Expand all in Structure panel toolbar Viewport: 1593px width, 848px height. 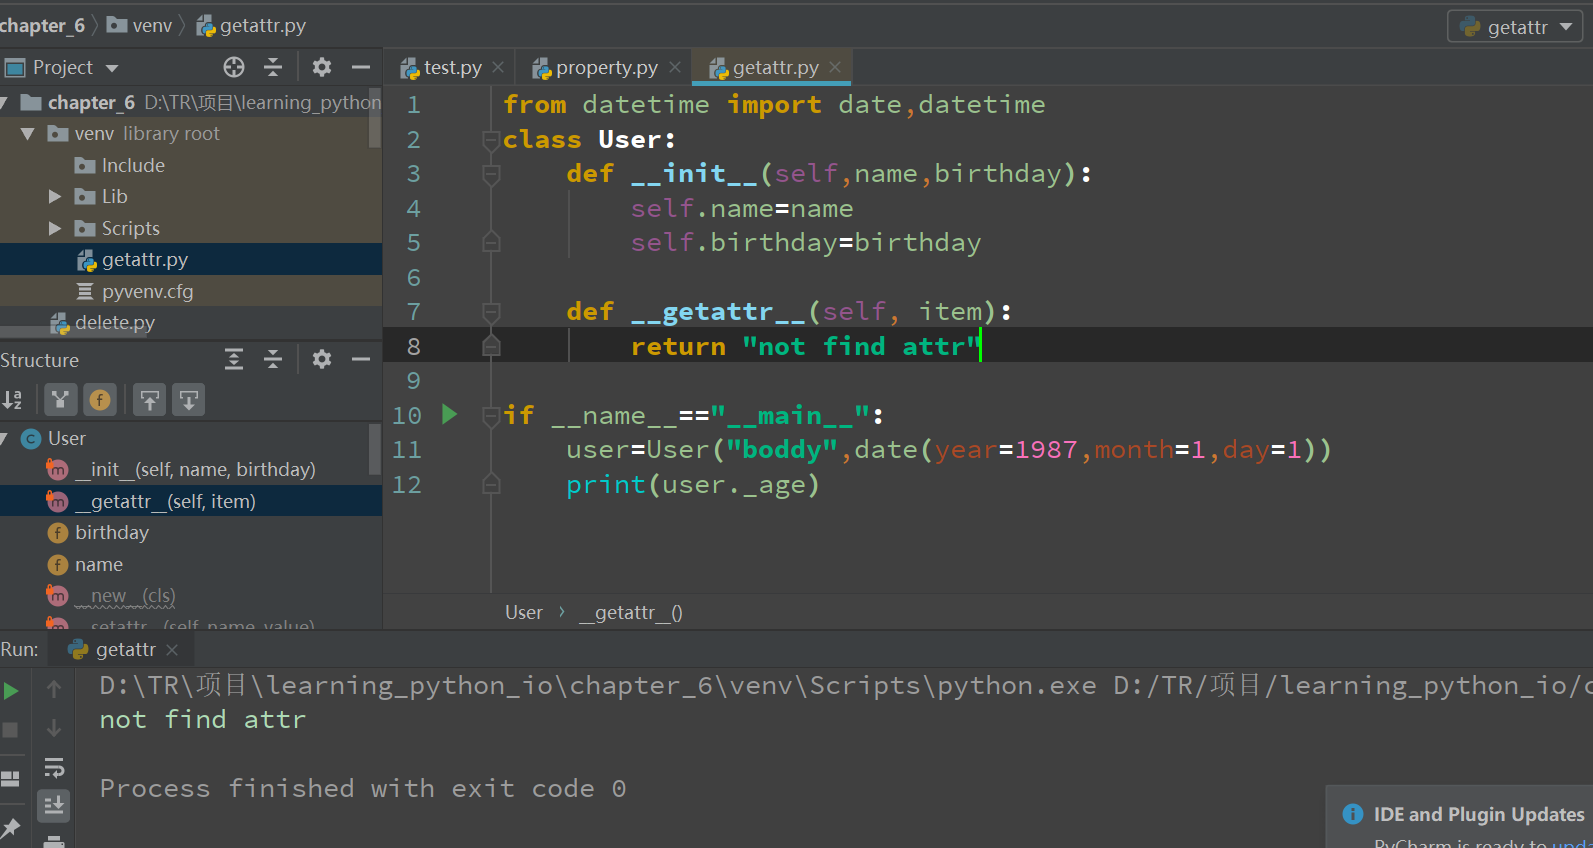click(234, 359)
